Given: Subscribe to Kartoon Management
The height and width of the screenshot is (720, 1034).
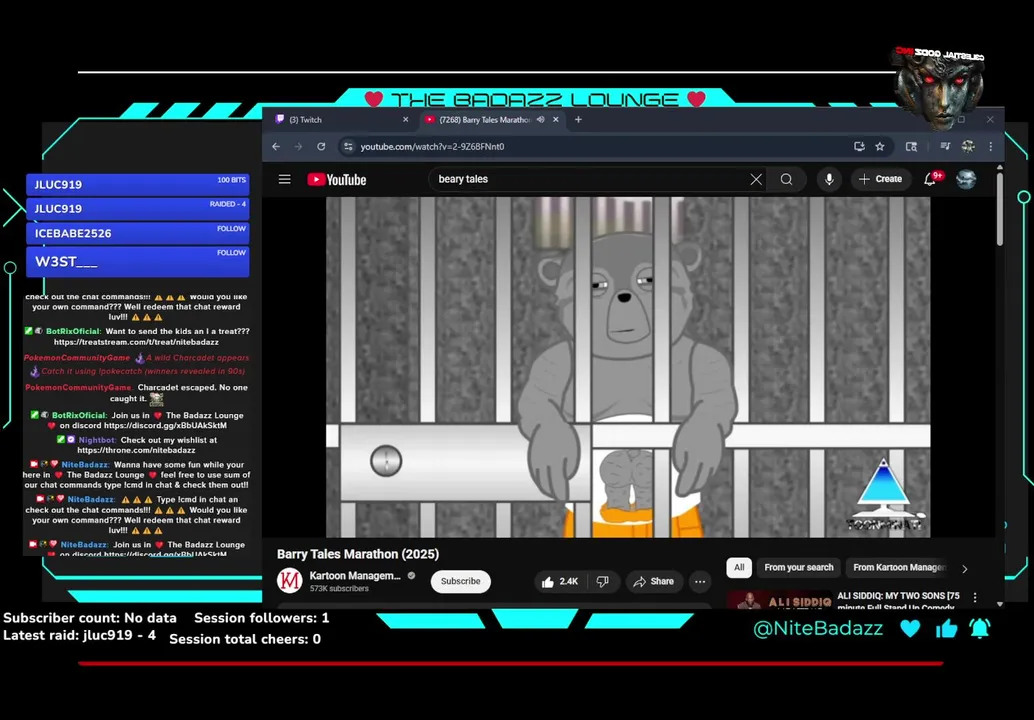Looking at the screenshot, I should click(460, 581).
